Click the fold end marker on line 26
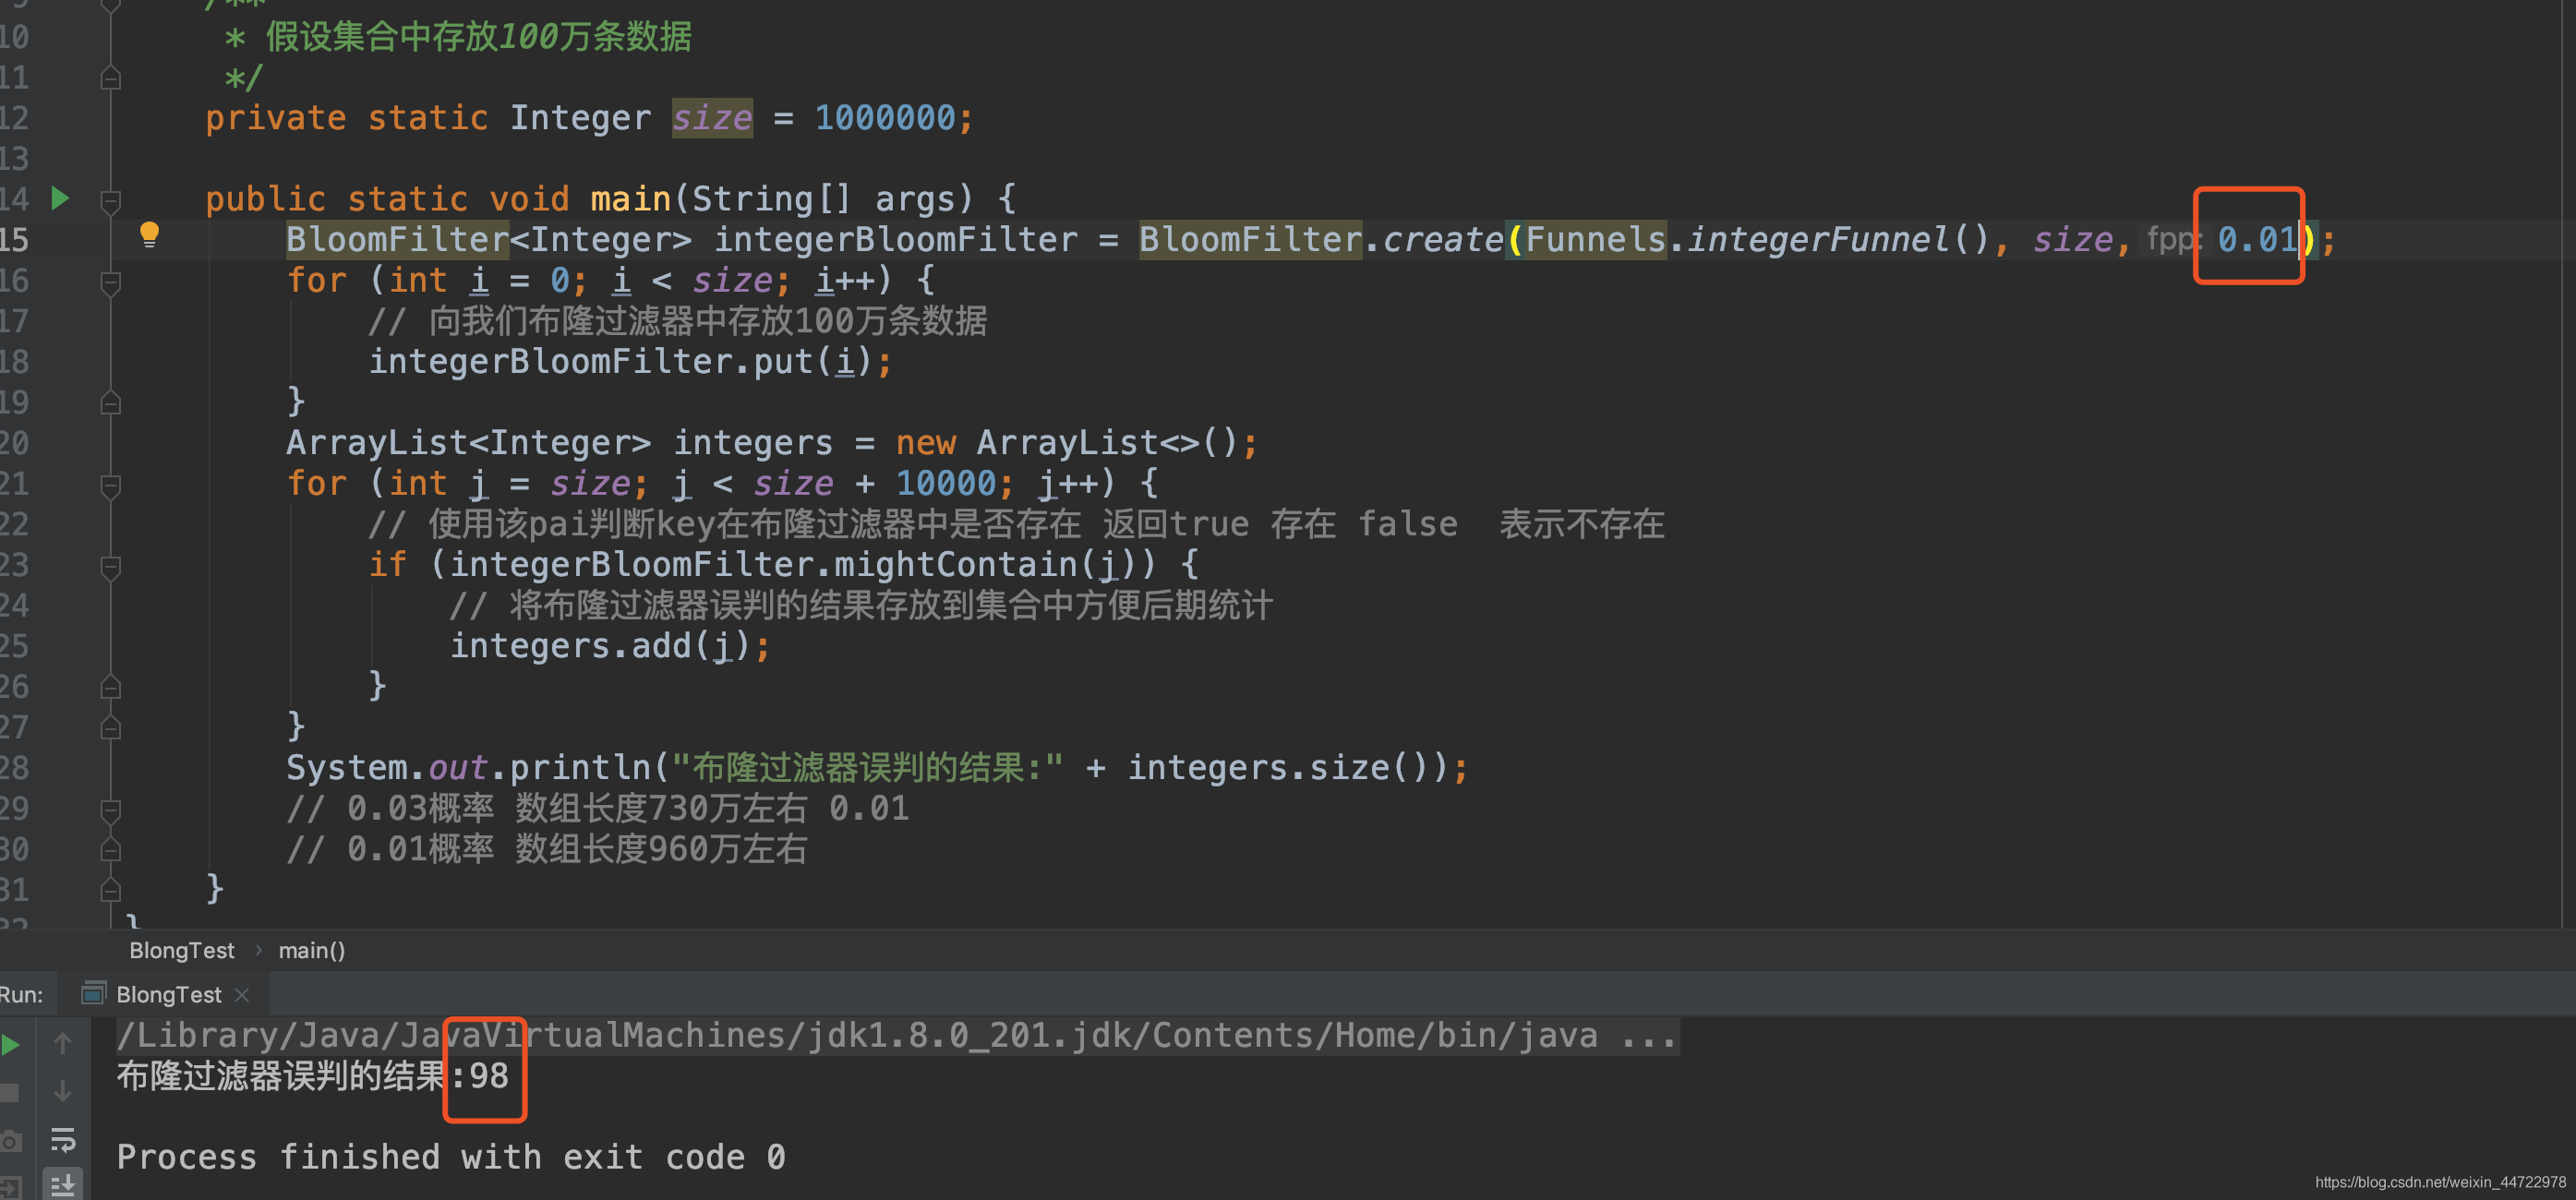 (x=111, y=687)
